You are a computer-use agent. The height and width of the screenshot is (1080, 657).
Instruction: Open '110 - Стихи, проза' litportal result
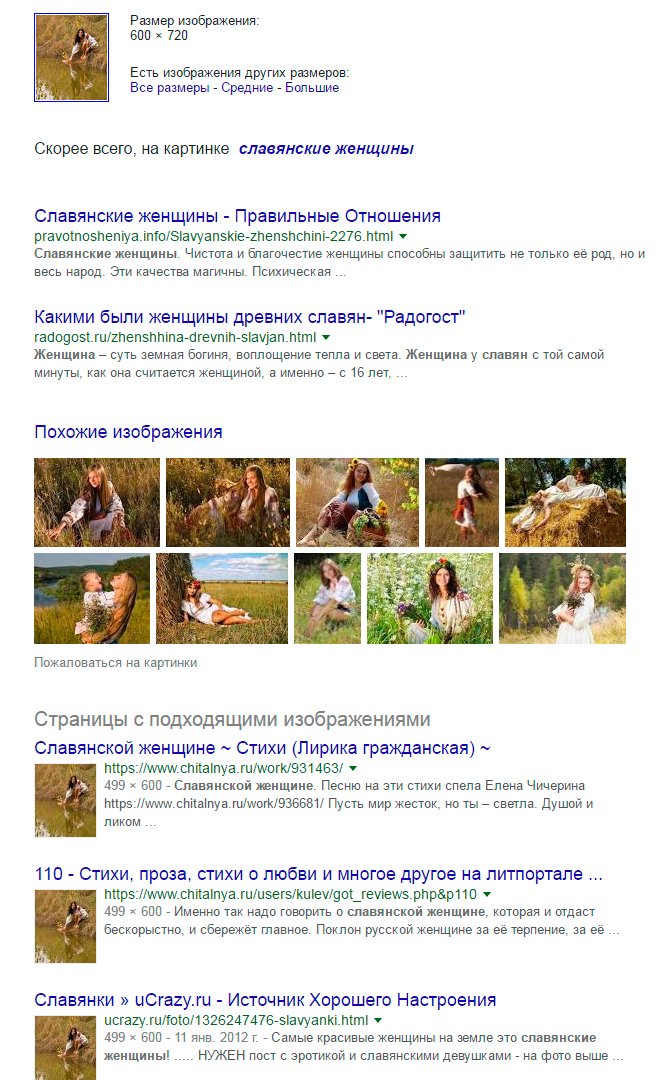pos(319,874)
